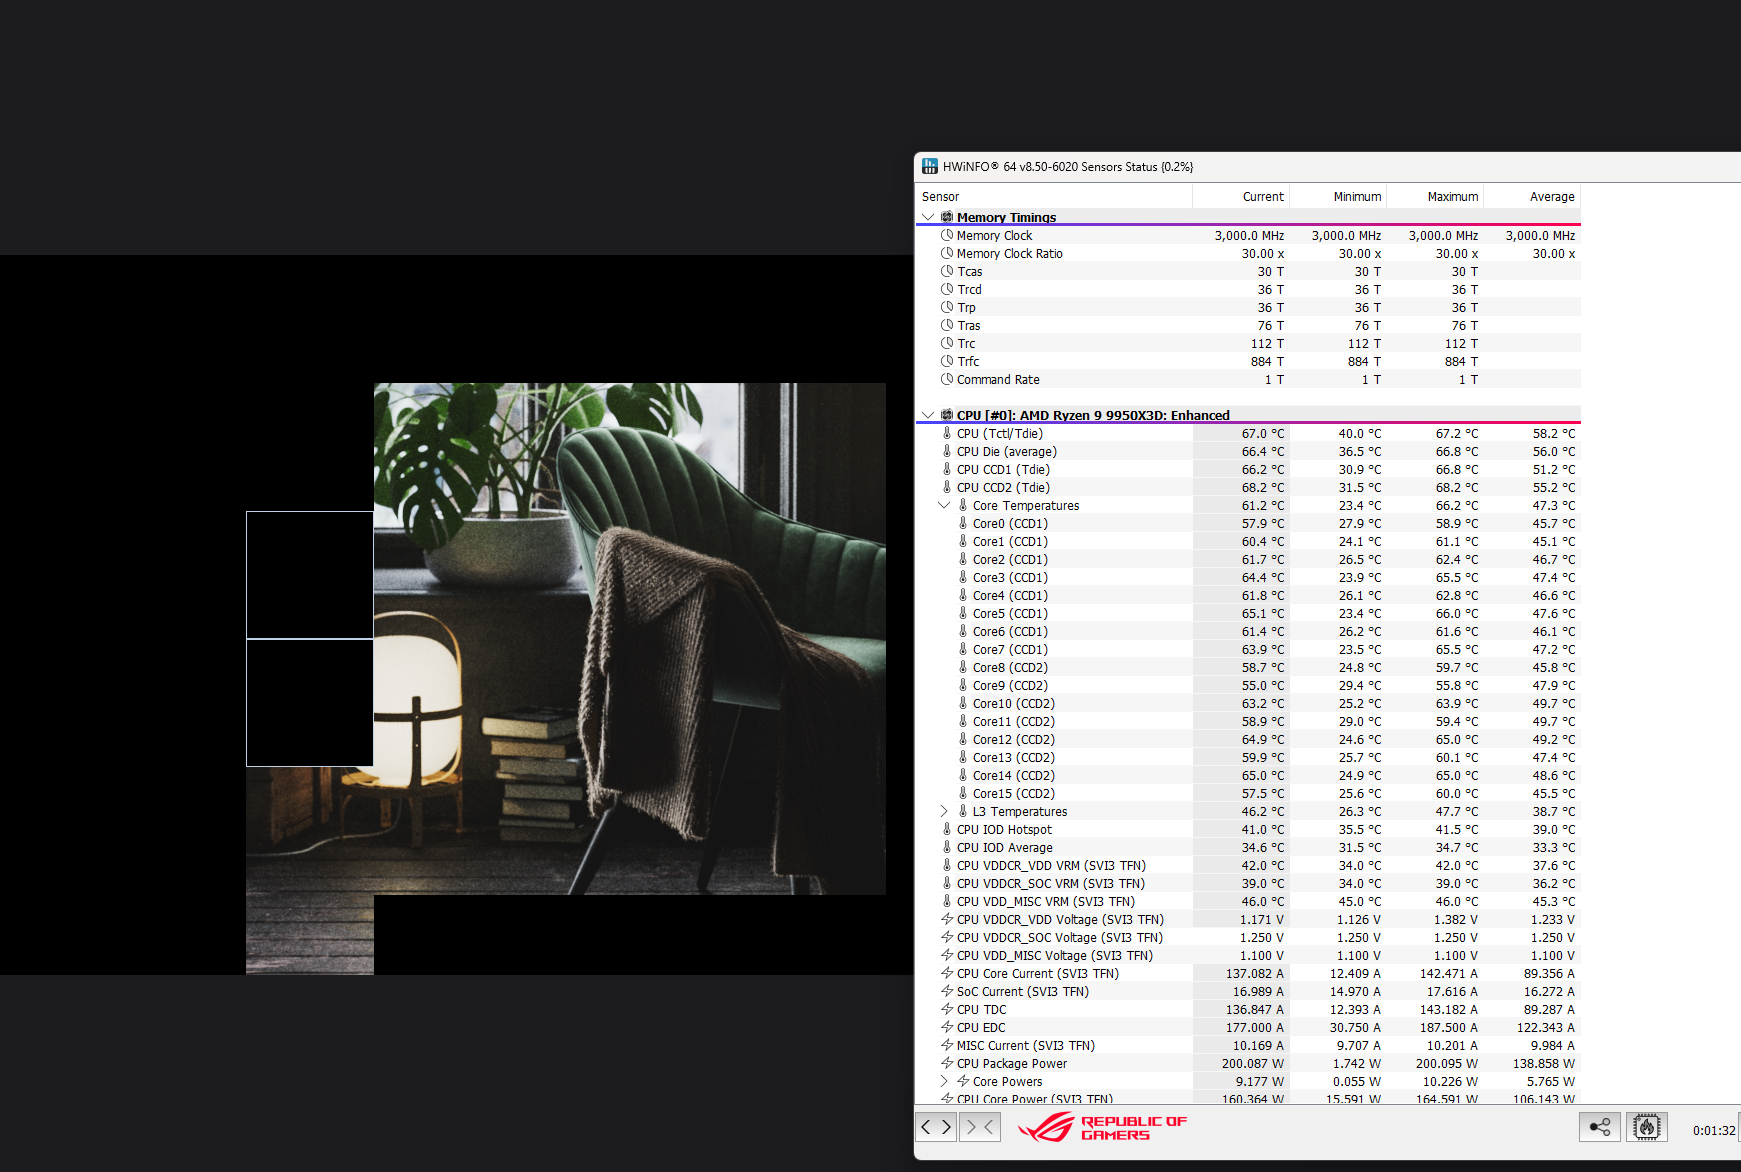Click thermometer icon next to Core0 (CCD1)
The width and height of the screenshot is (1741, 1172).
coord(963,523)
